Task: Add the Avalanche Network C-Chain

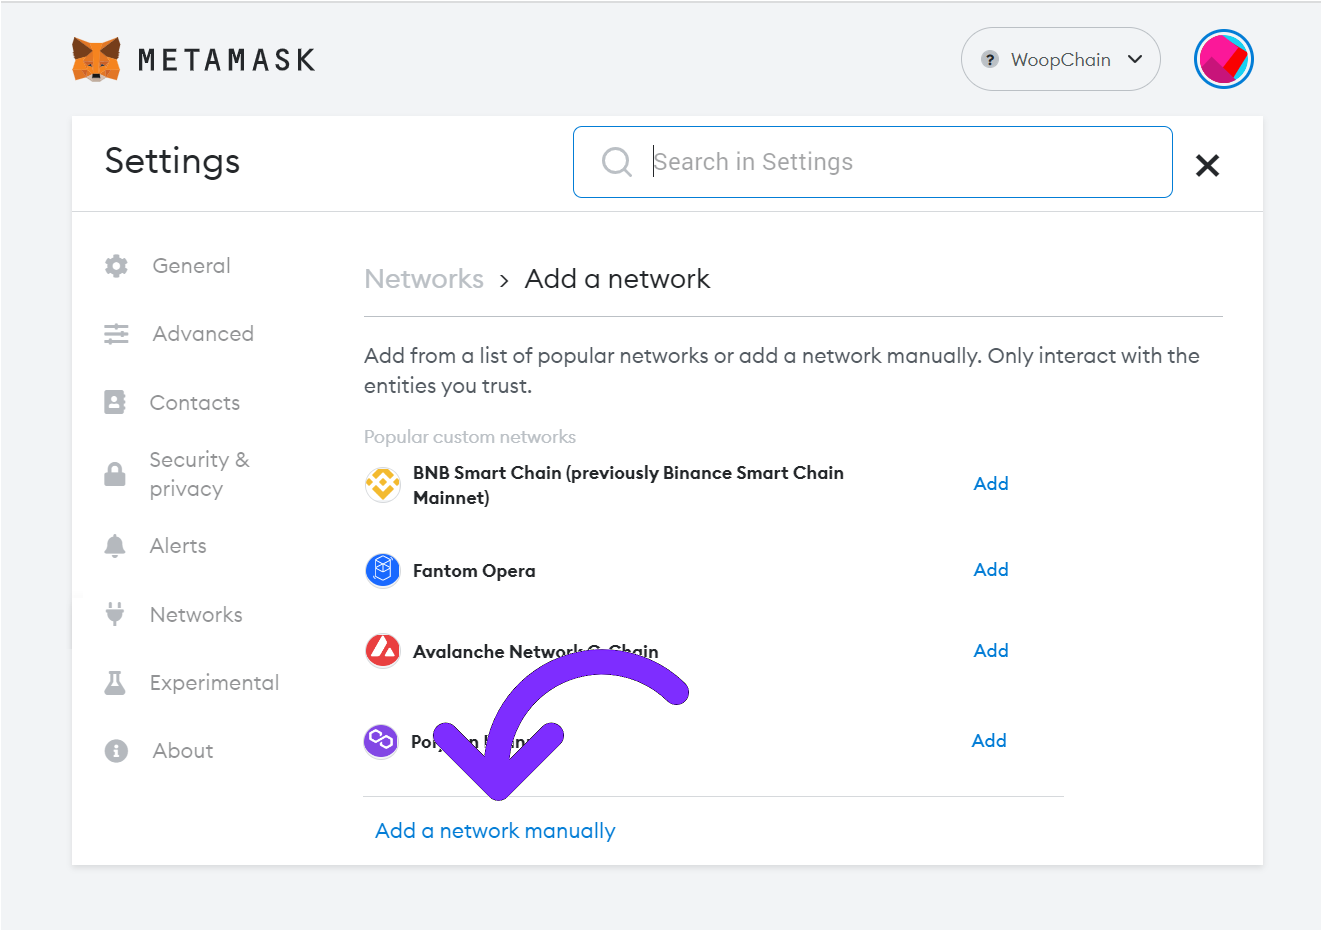Action: coord(991,651)
